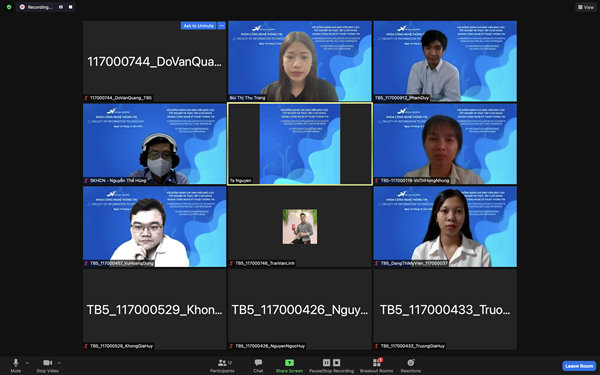Click the Mute microphone icon

16,362
